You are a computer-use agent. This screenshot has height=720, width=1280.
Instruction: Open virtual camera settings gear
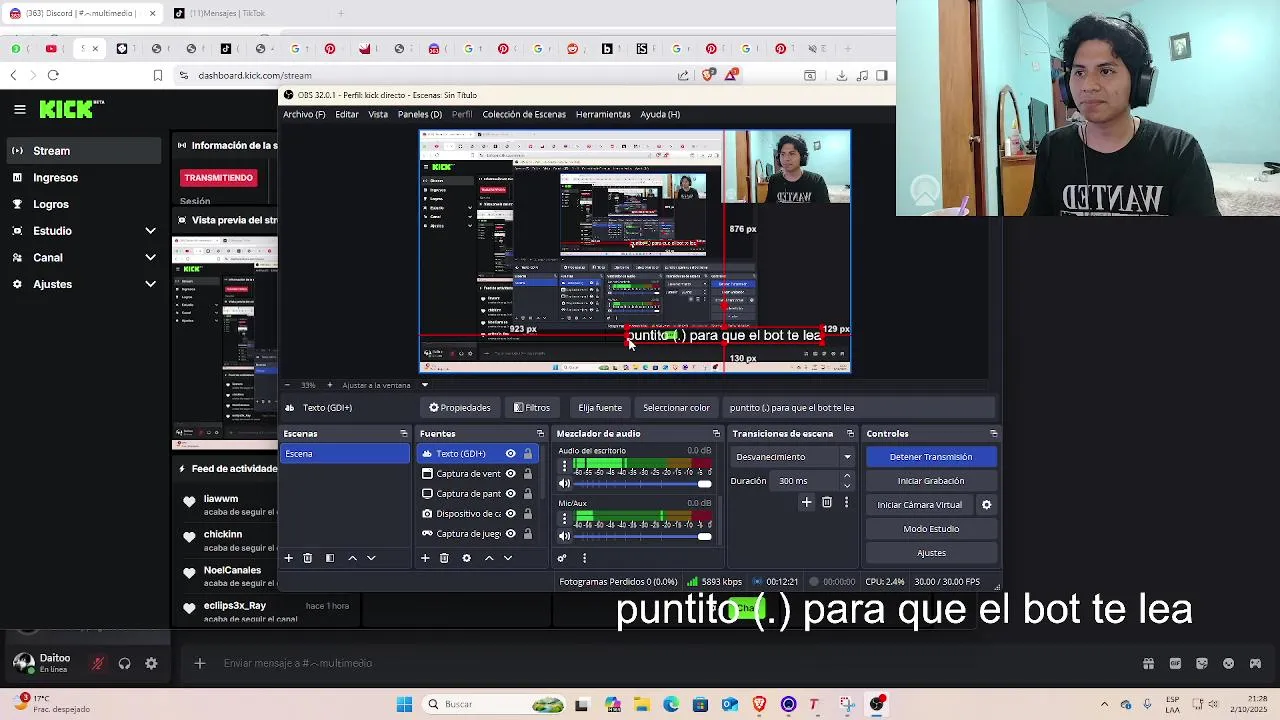pos(986,505)
